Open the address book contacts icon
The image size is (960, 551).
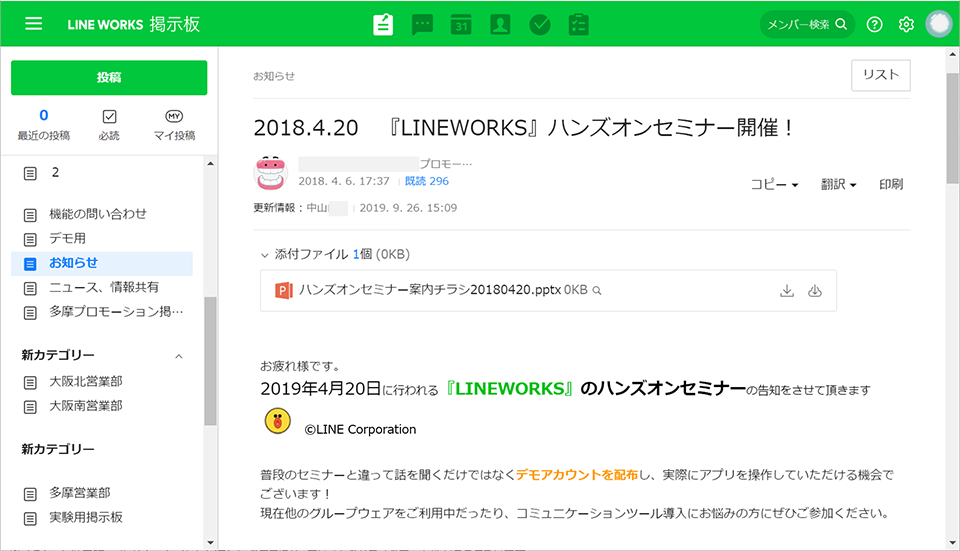click(500, 24)
